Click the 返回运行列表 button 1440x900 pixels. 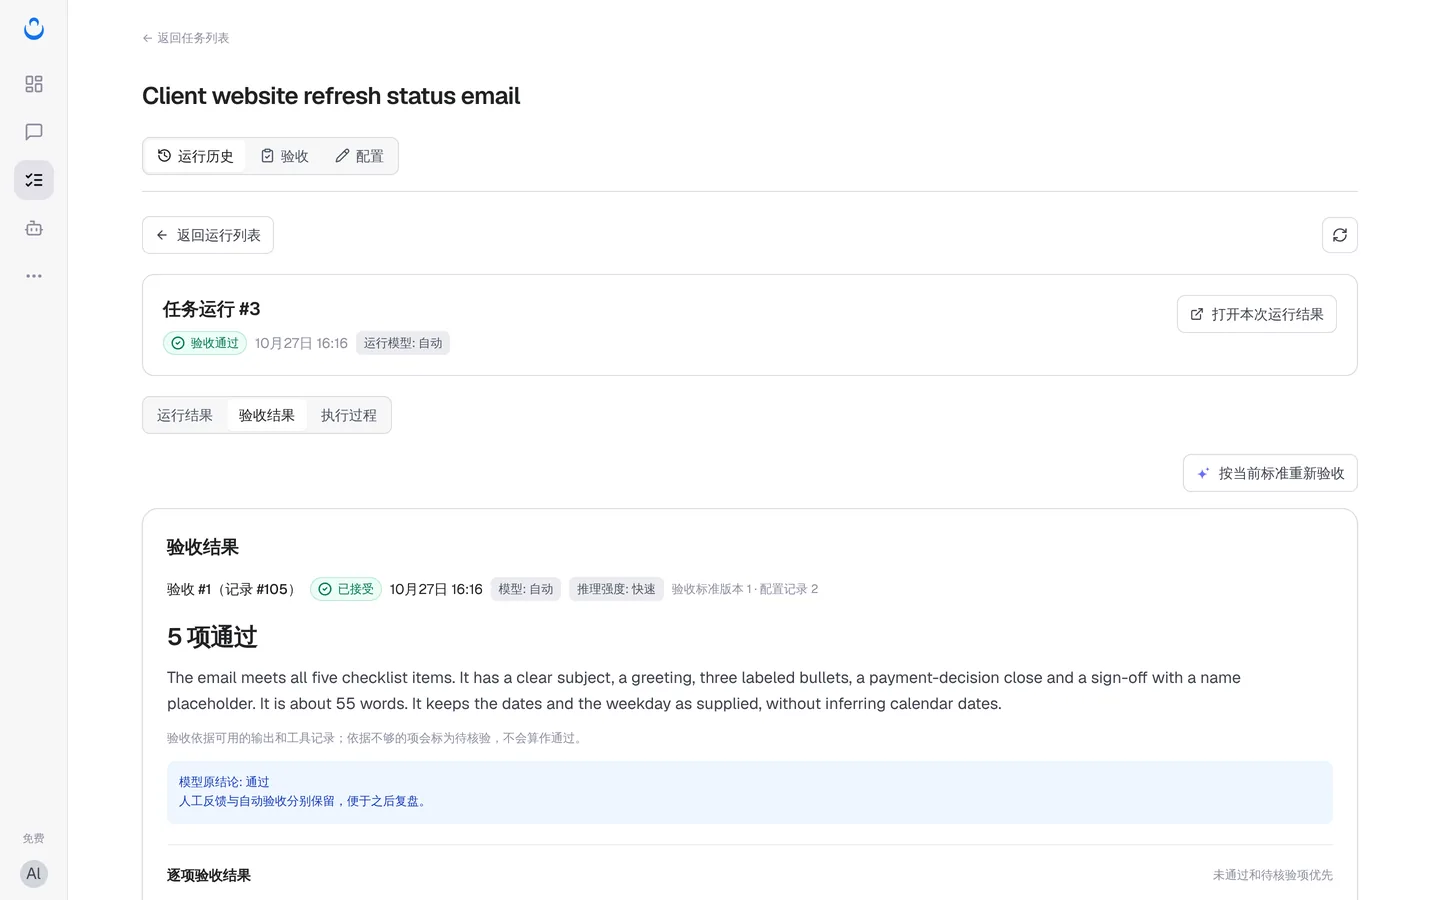pyautogui.click(x=208, y=235)
